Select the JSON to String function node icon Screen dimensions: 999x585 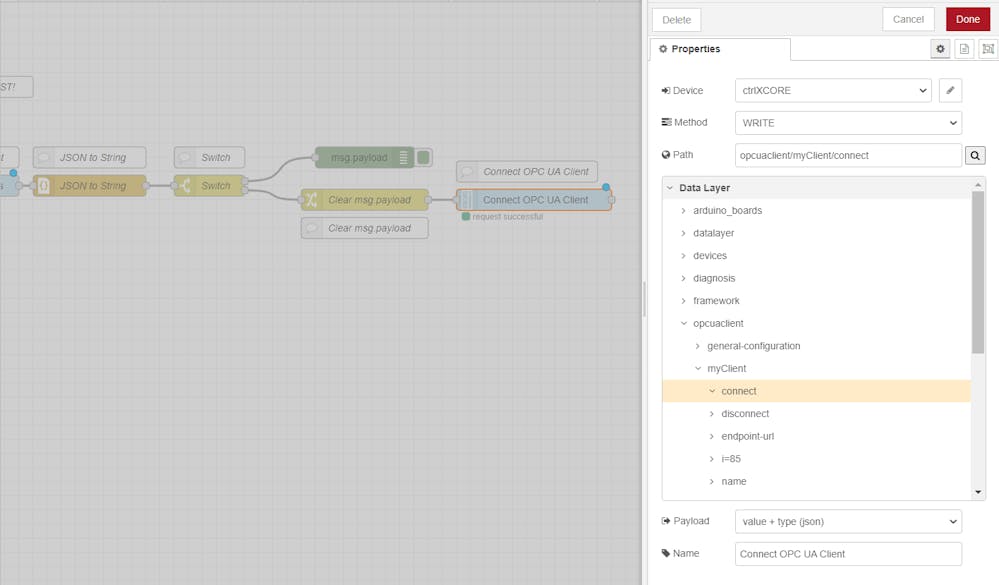tap(43, 185)
